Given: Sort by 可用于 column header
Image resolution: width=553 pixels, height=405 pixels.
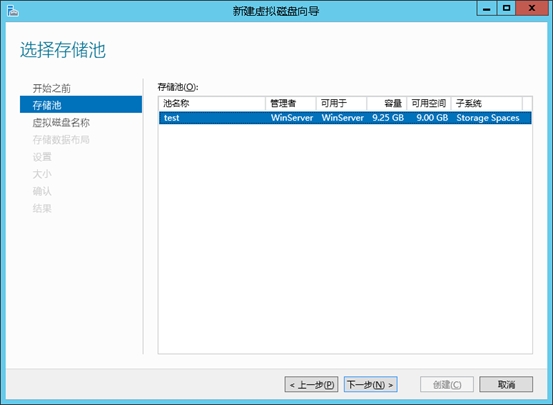Looking at the screenshot, I should pyautogui.click(x=341, y=103).
